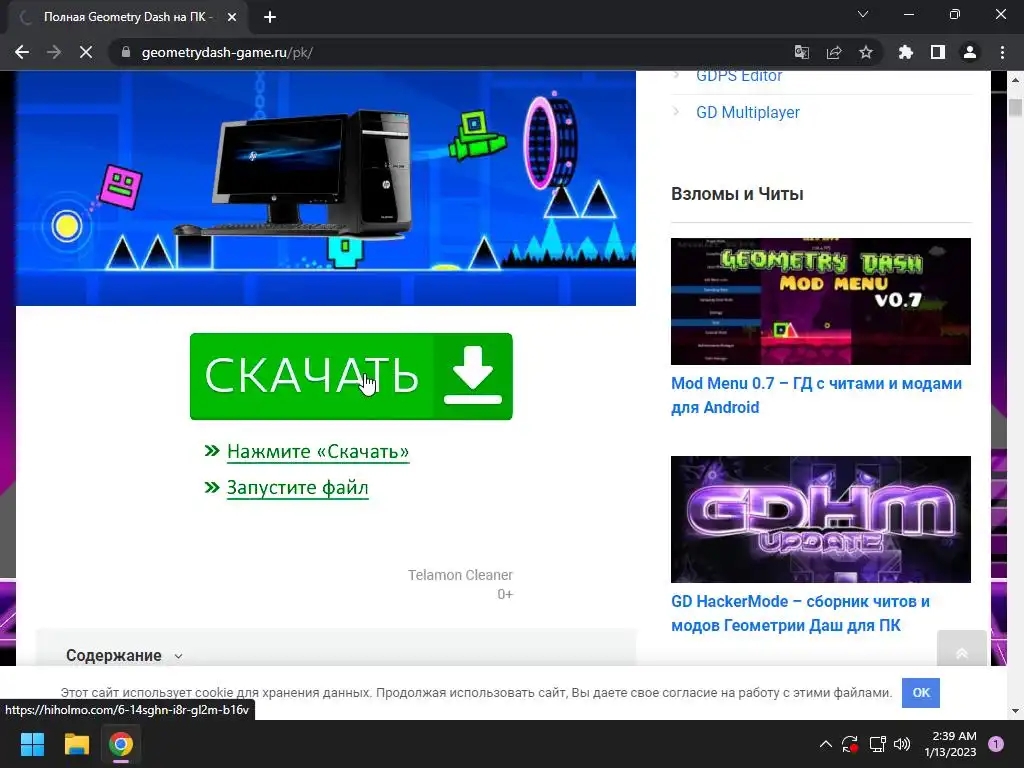The width and height of the screenshot is (1024, 768).
Task: Open the Запустите файл link
Action: [x=298, y=488]
